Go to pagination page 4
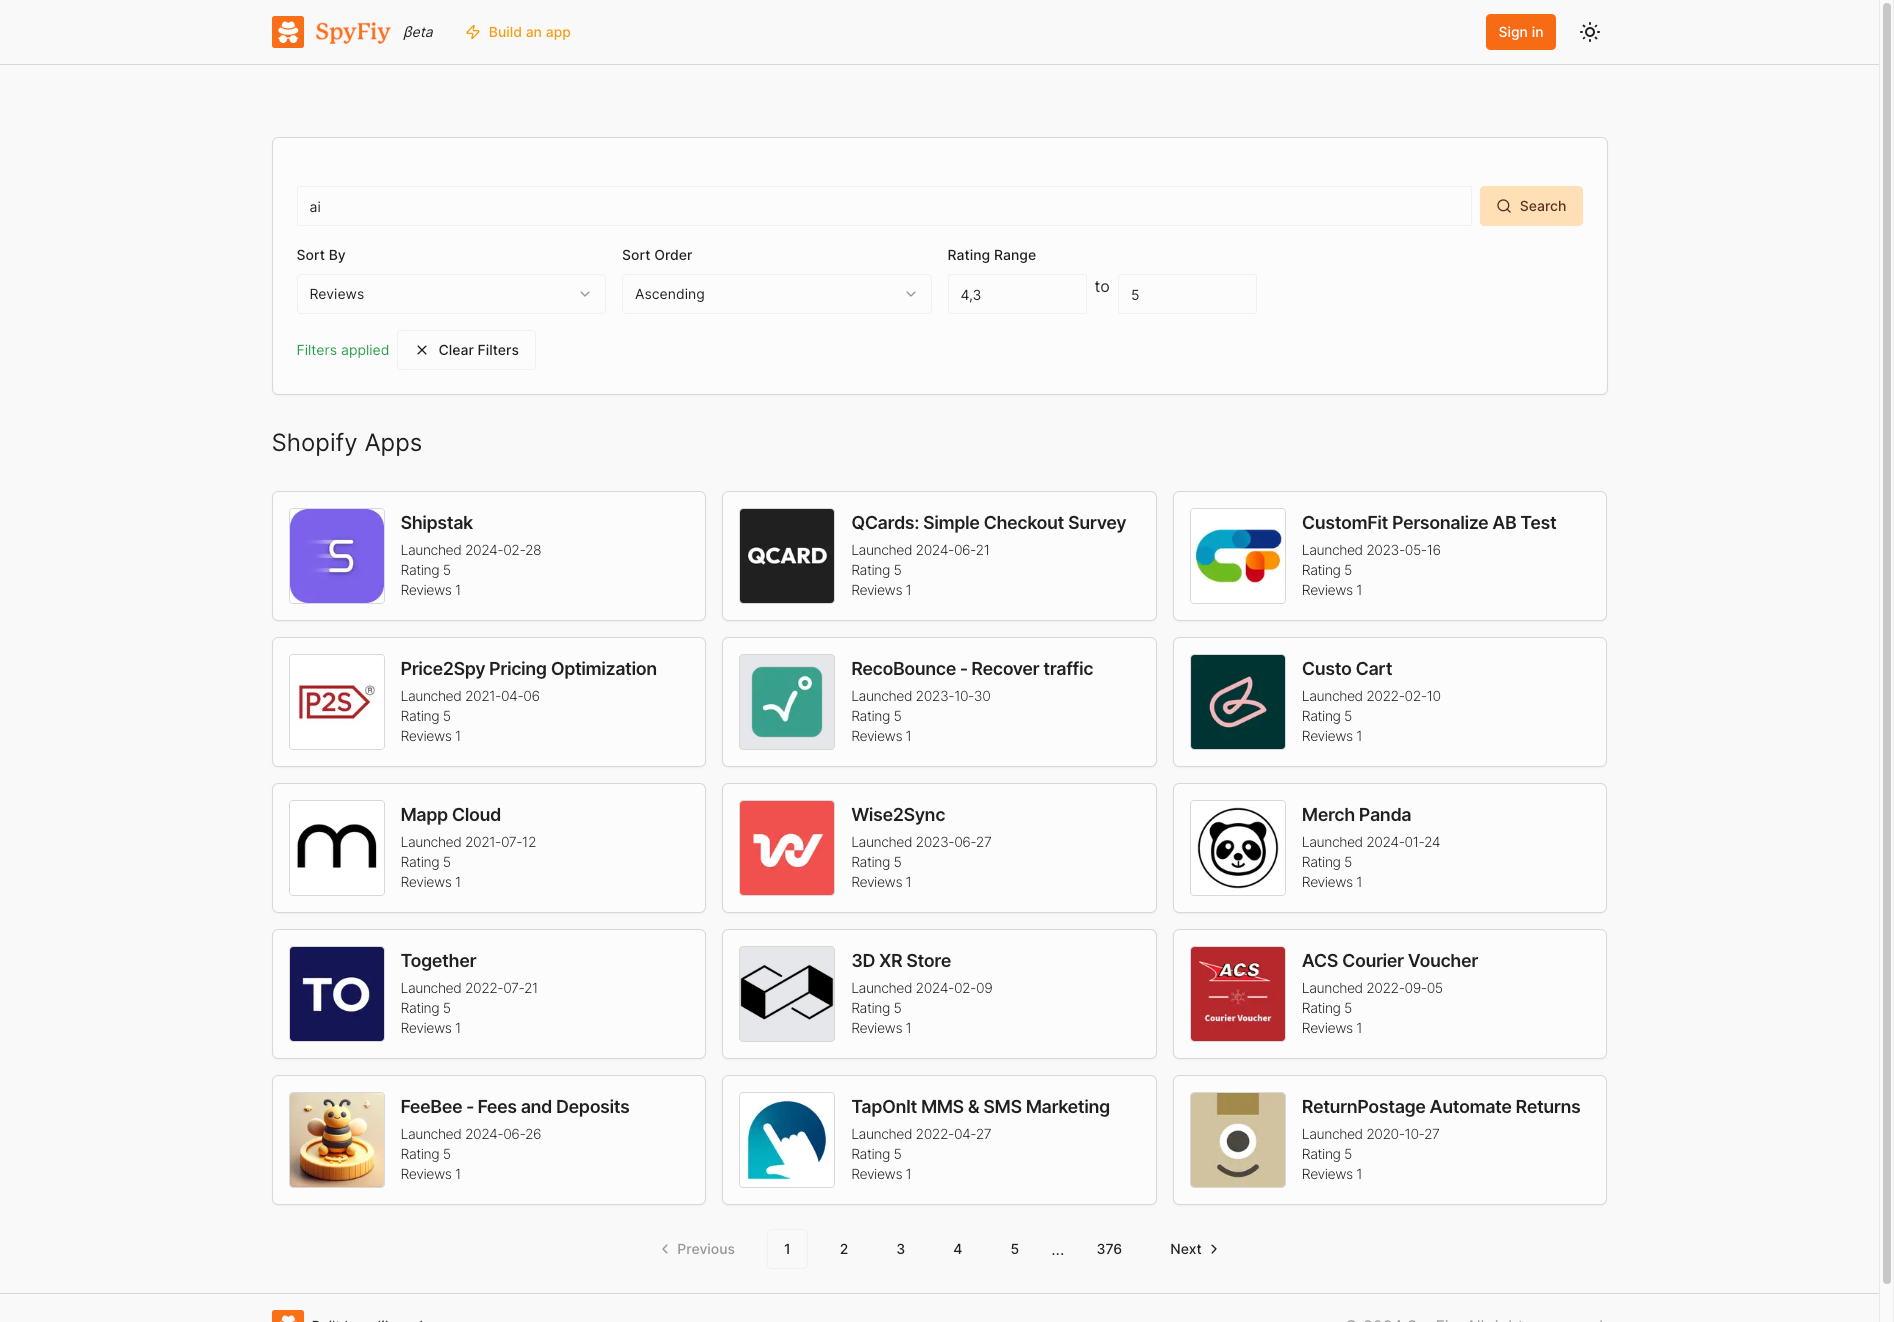The image size is (1894, 1322). tap(958, 1249)
